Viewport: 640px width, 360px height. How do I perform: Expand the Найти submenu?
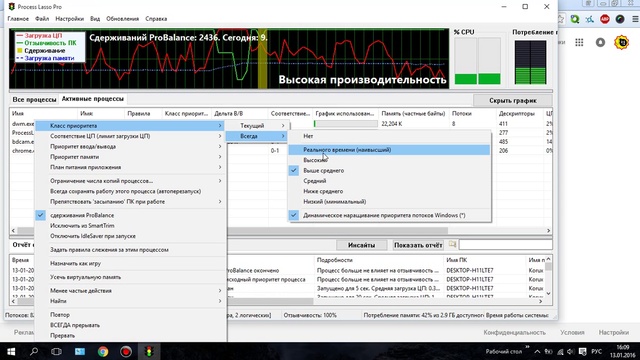click(131, 301)
